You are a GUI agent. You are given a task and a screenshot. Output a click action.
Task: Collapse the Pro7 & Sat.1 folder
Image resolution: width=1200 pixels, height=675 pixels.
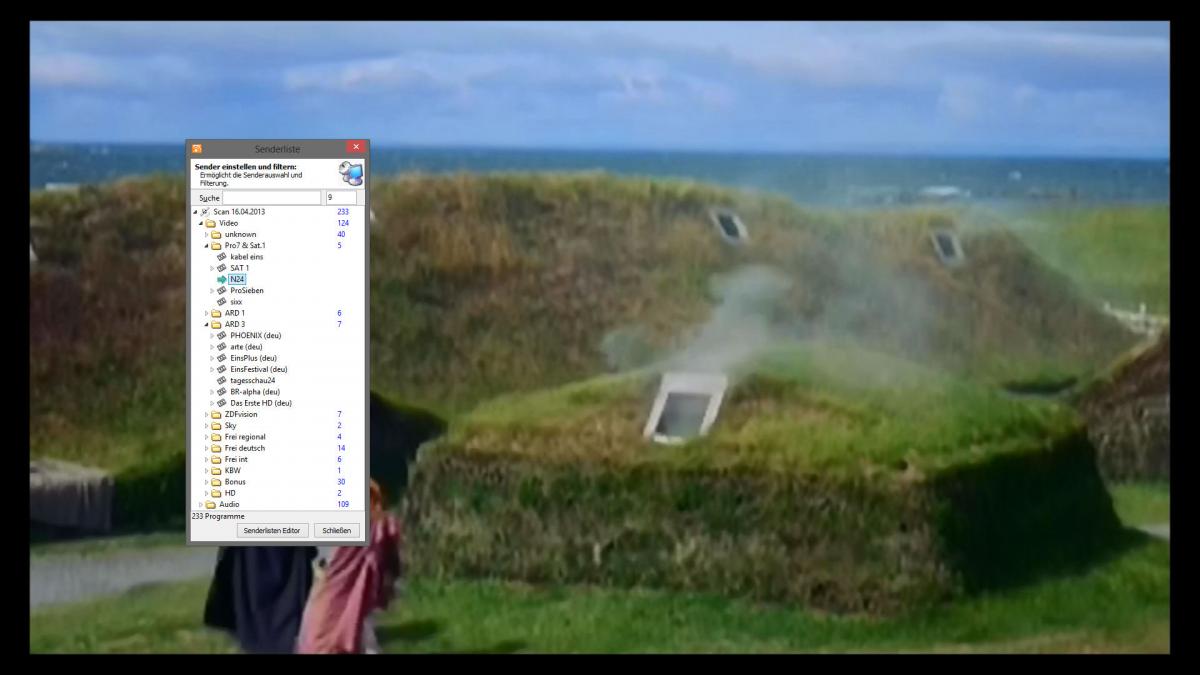click(206, 246)
